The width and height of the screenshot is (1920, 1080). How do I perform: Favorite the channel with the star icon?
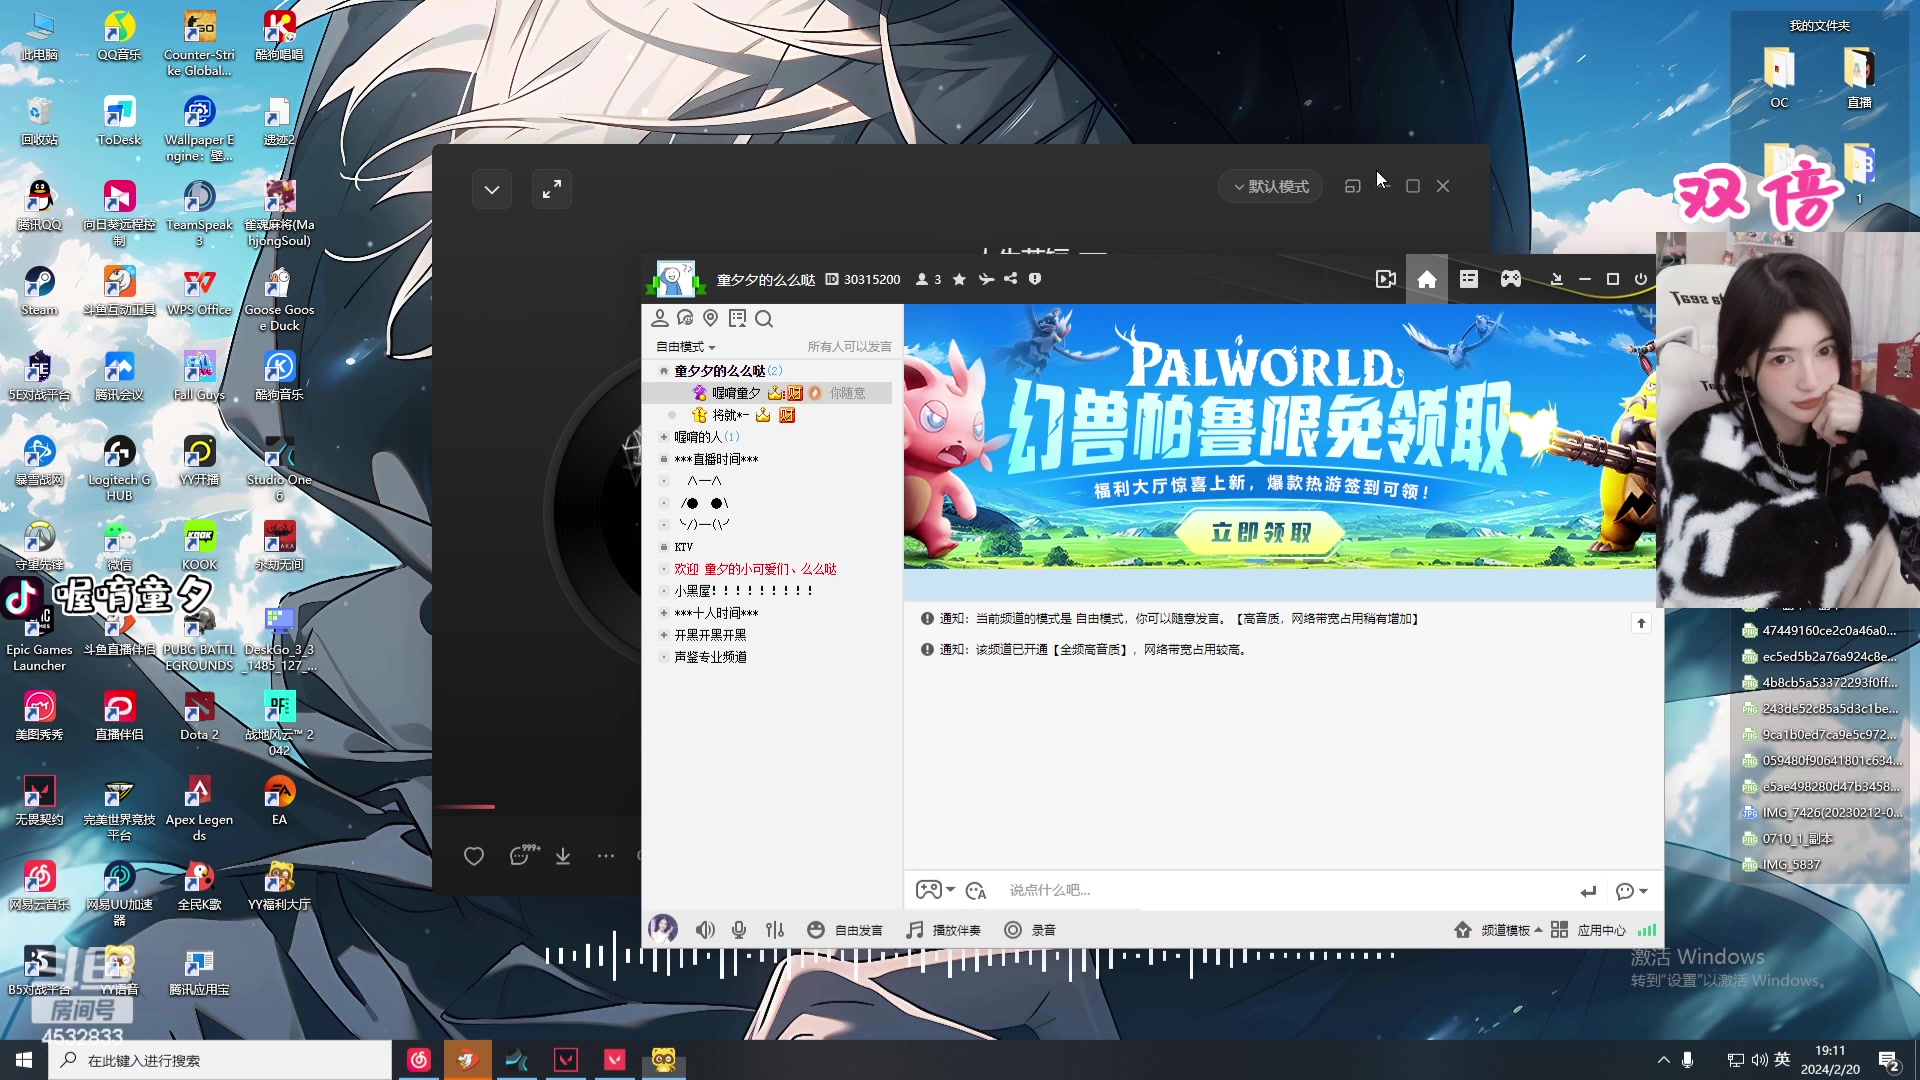click(959, 279)
